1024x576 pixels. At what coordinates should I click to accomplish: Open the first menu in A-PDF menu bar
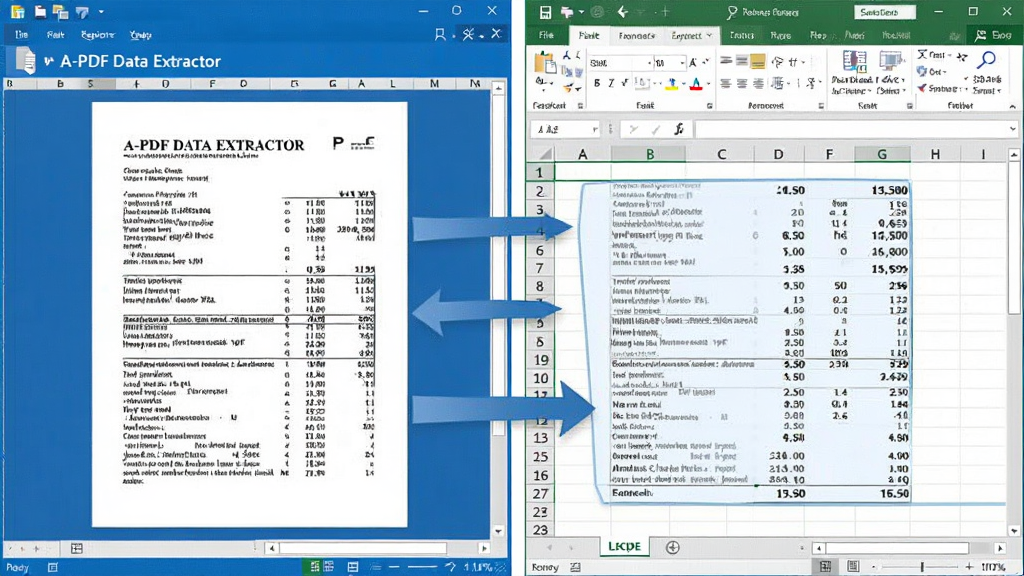click(21, 35)
